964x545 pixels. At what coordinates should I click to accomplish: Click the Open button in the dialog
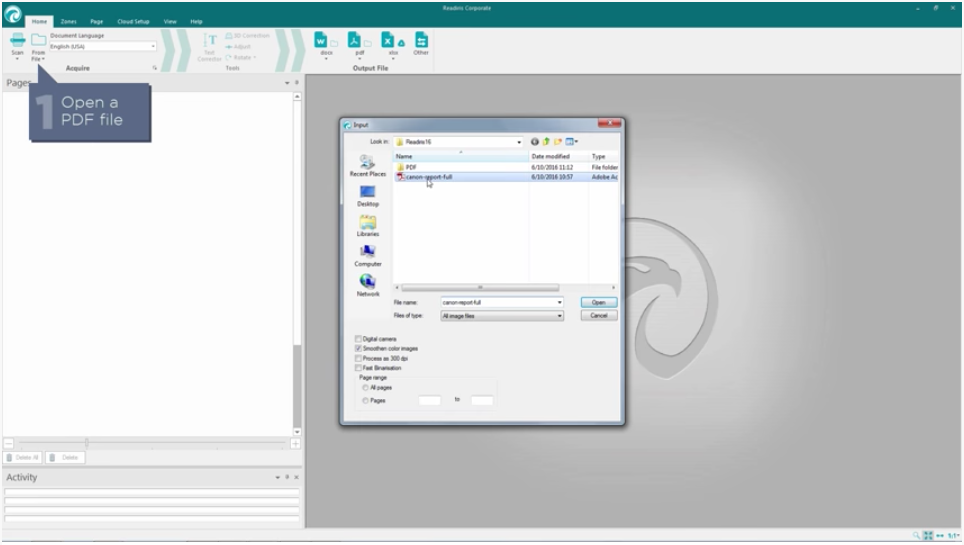click(598, 302)
